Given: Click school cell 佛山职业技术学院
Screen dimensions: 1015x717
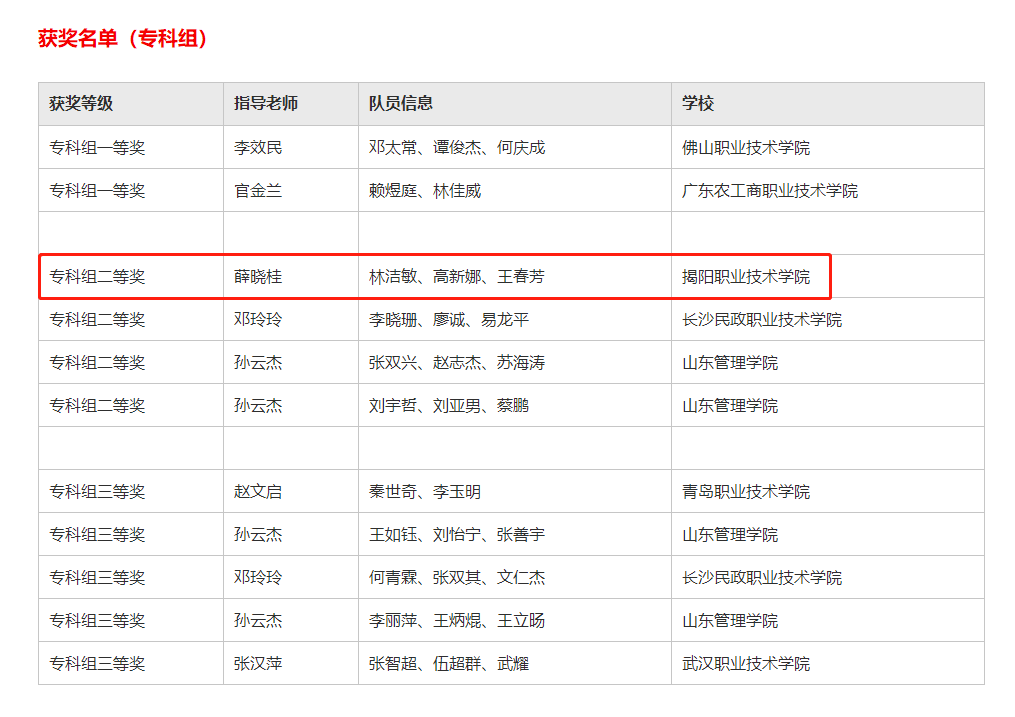Looking at the screenshot, I should 746,148.
